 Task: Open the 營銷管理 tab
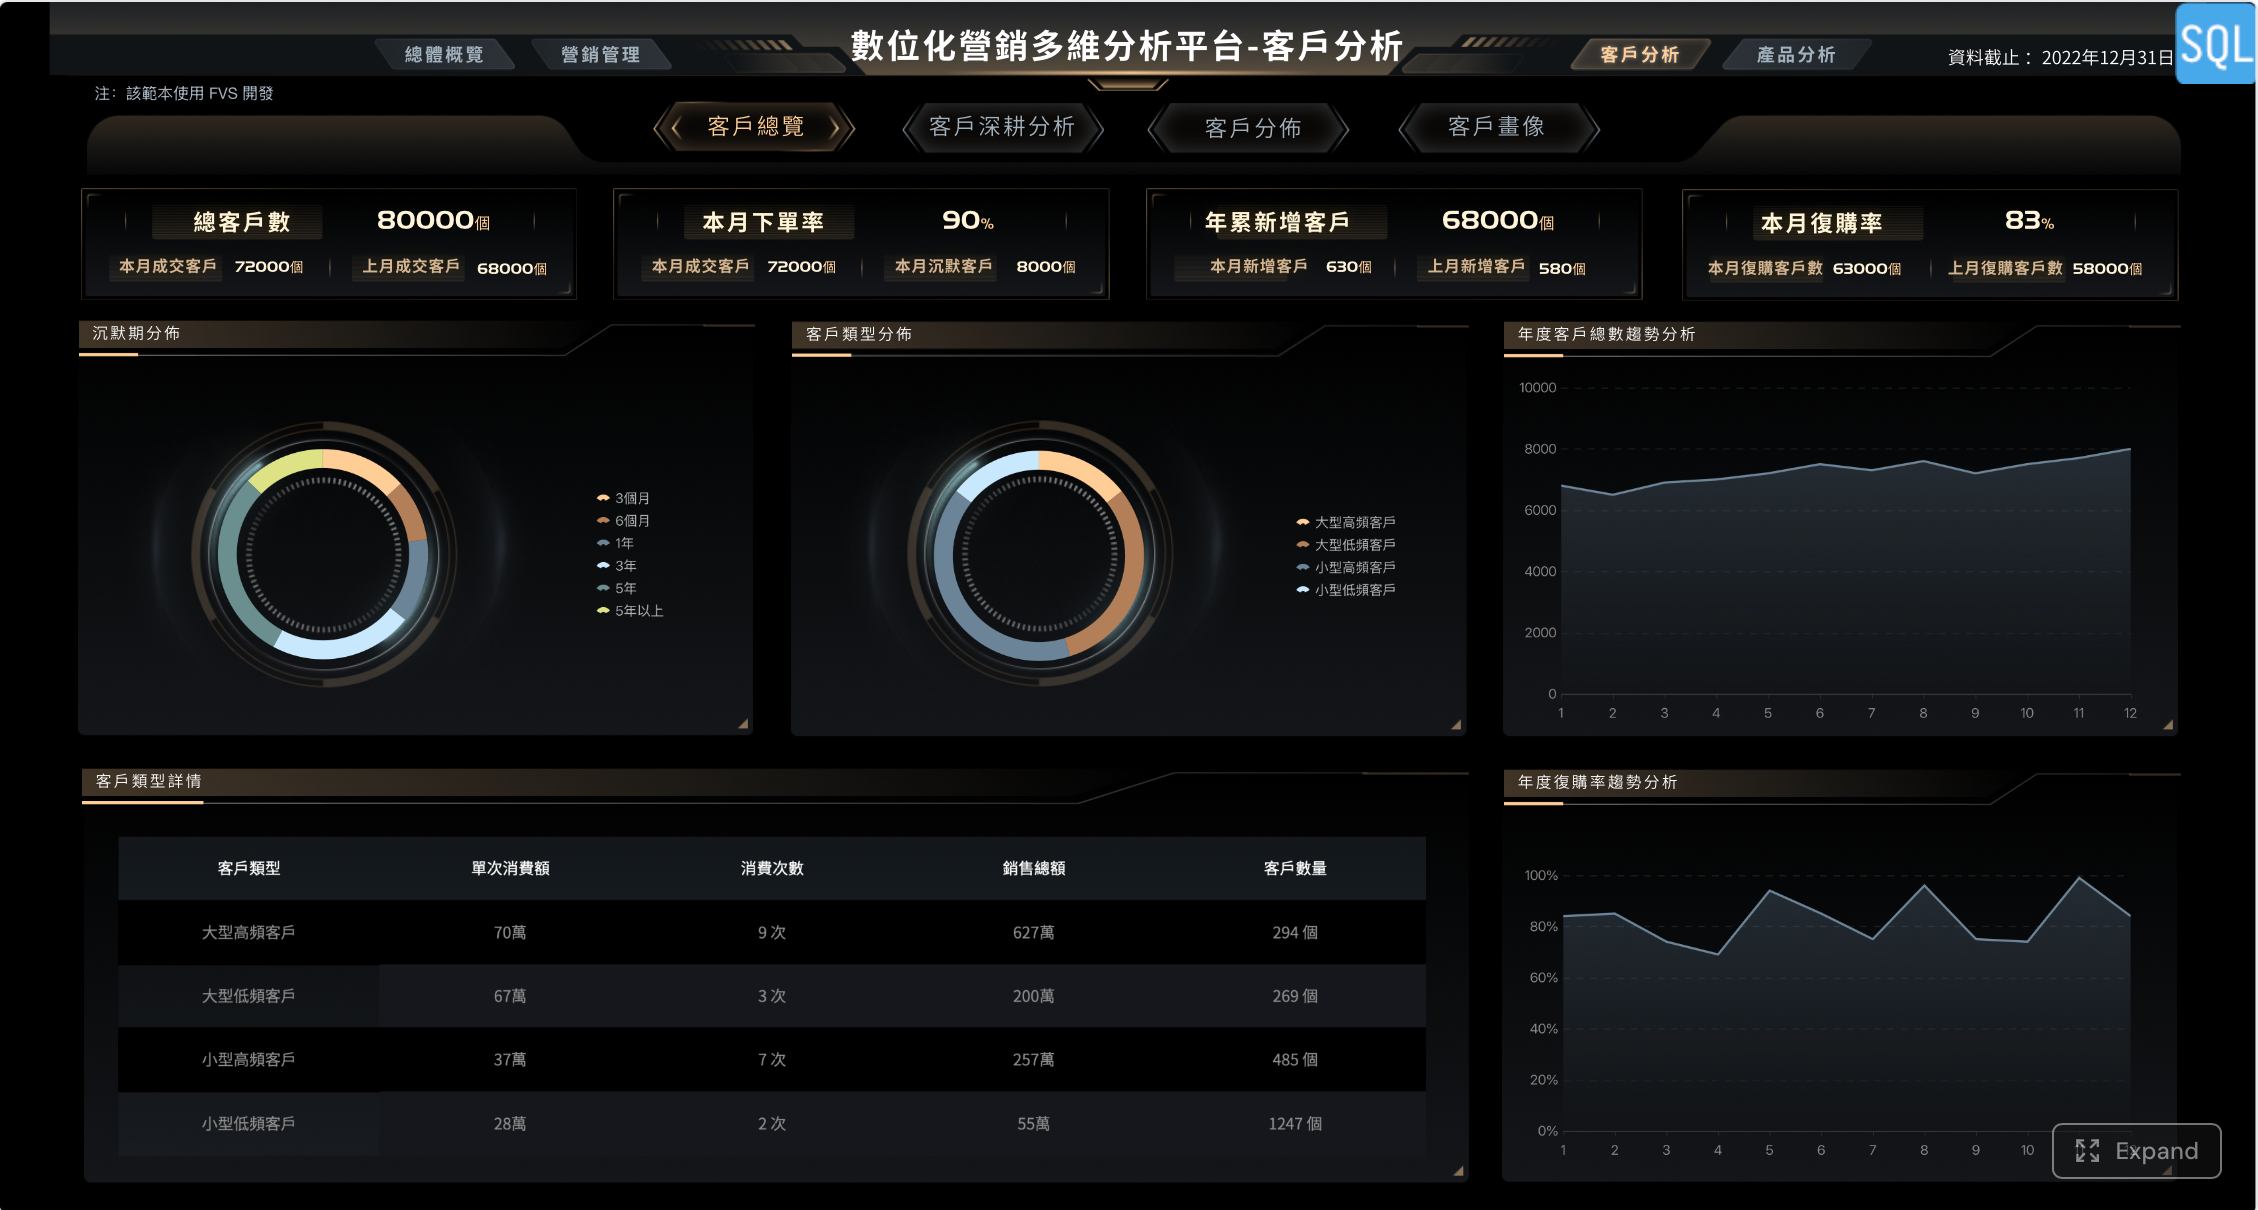tap(600, 55)
